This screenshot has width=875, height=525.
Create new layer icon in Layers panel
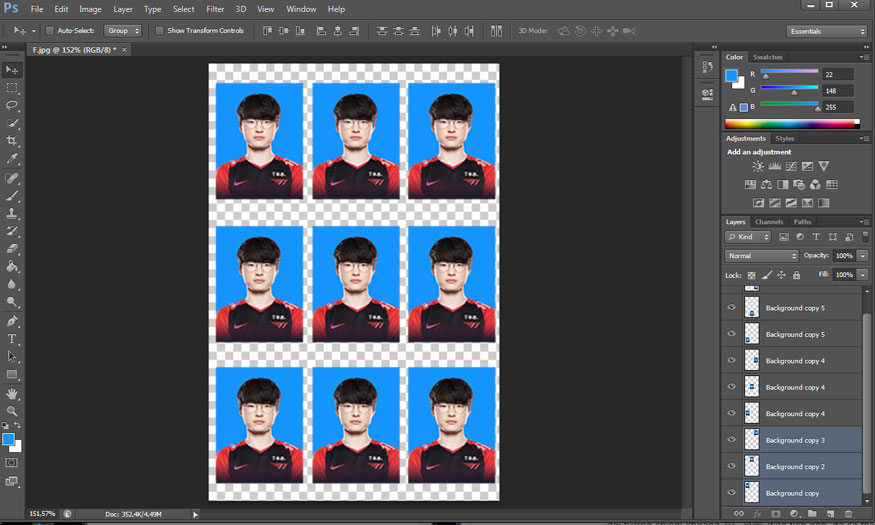[830, 513]
